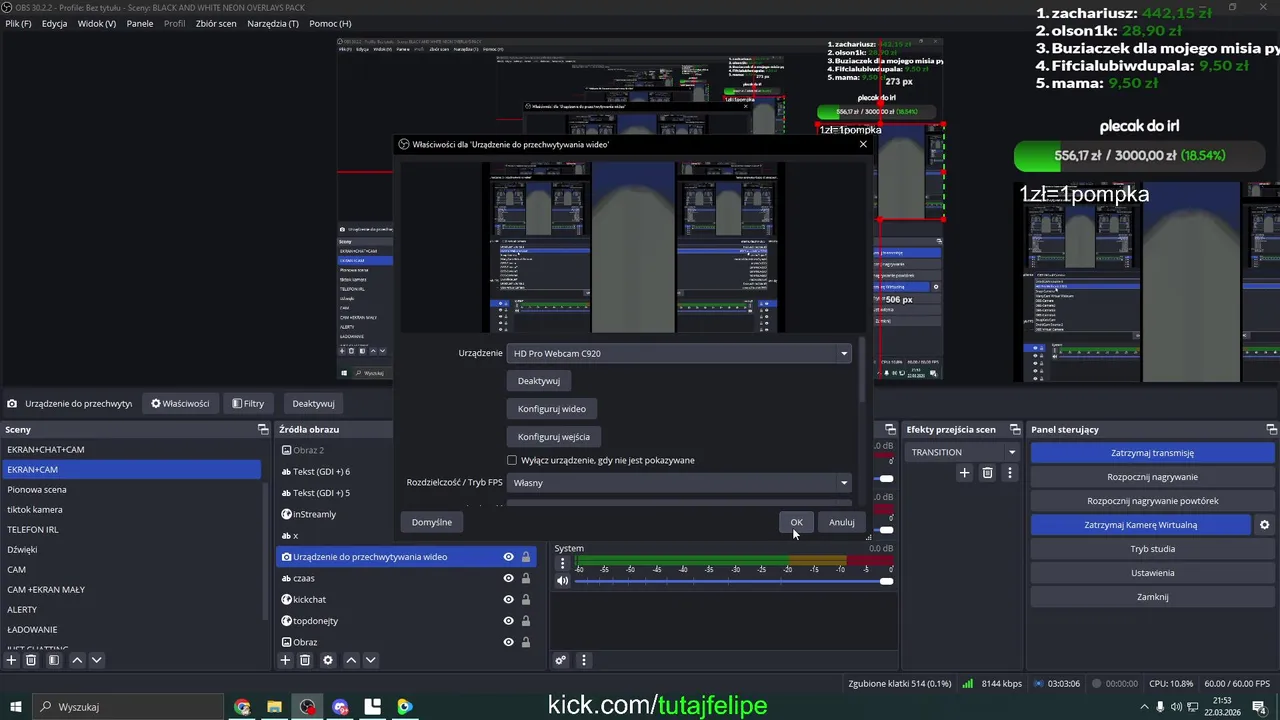Open Zbiór scen menu
This screenshot has height=720, width=1280.
coord(216,23)
